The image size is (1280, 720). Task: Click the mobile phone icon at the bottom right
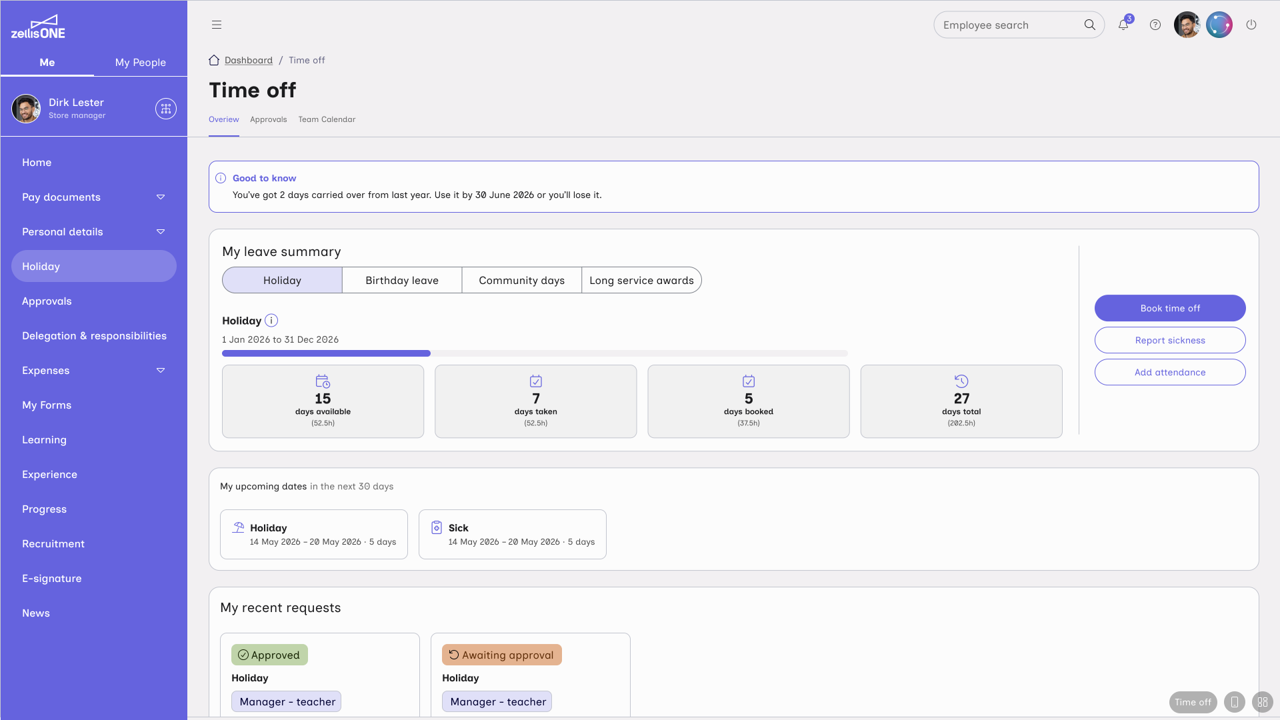click(1235, 702)
